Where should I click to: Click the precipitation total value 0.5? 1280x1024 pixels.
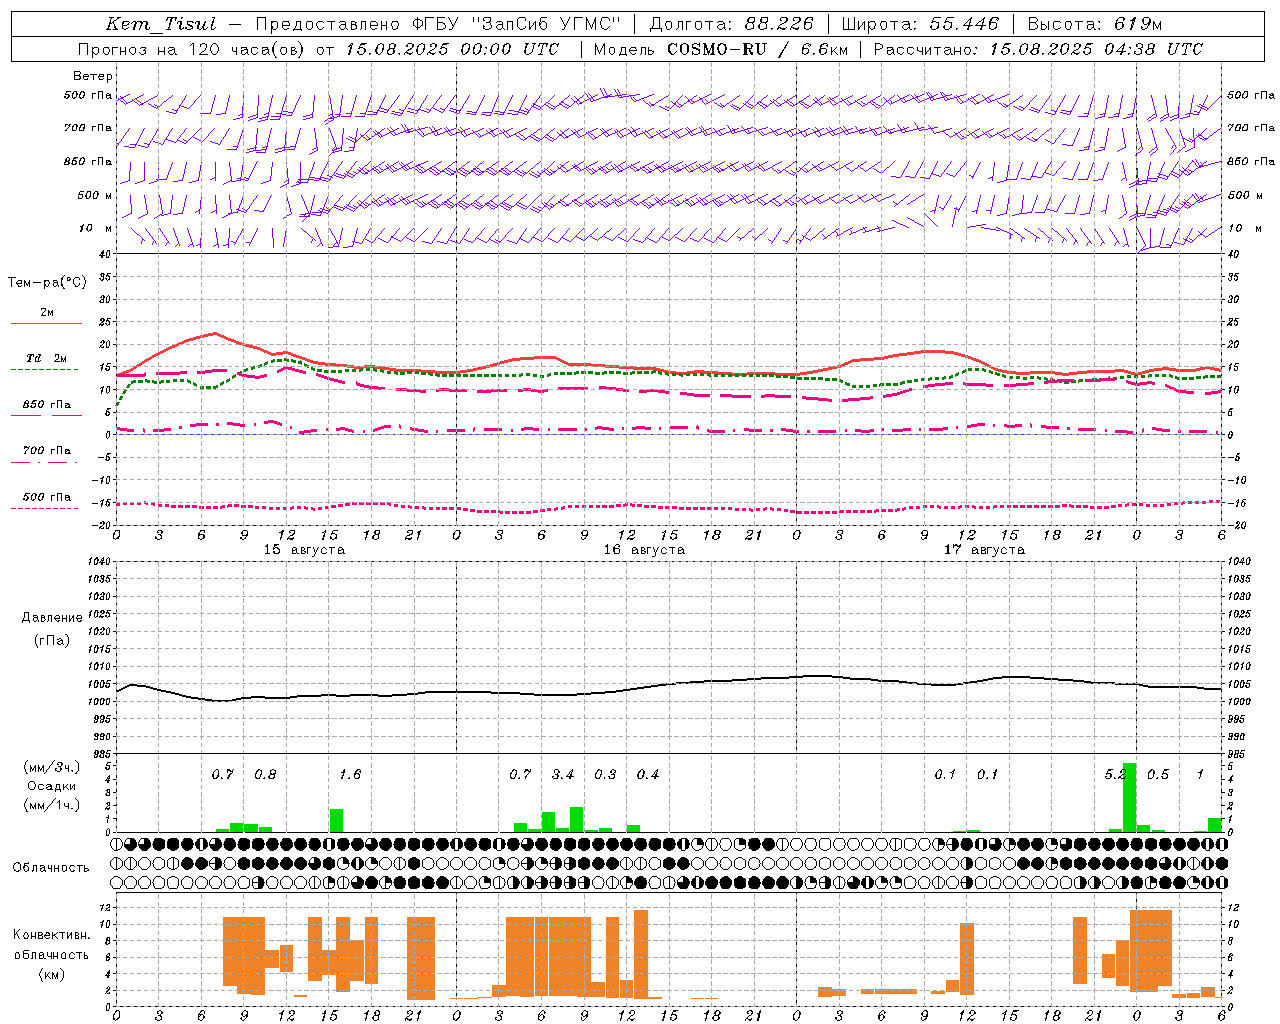tap(1158, 775)
